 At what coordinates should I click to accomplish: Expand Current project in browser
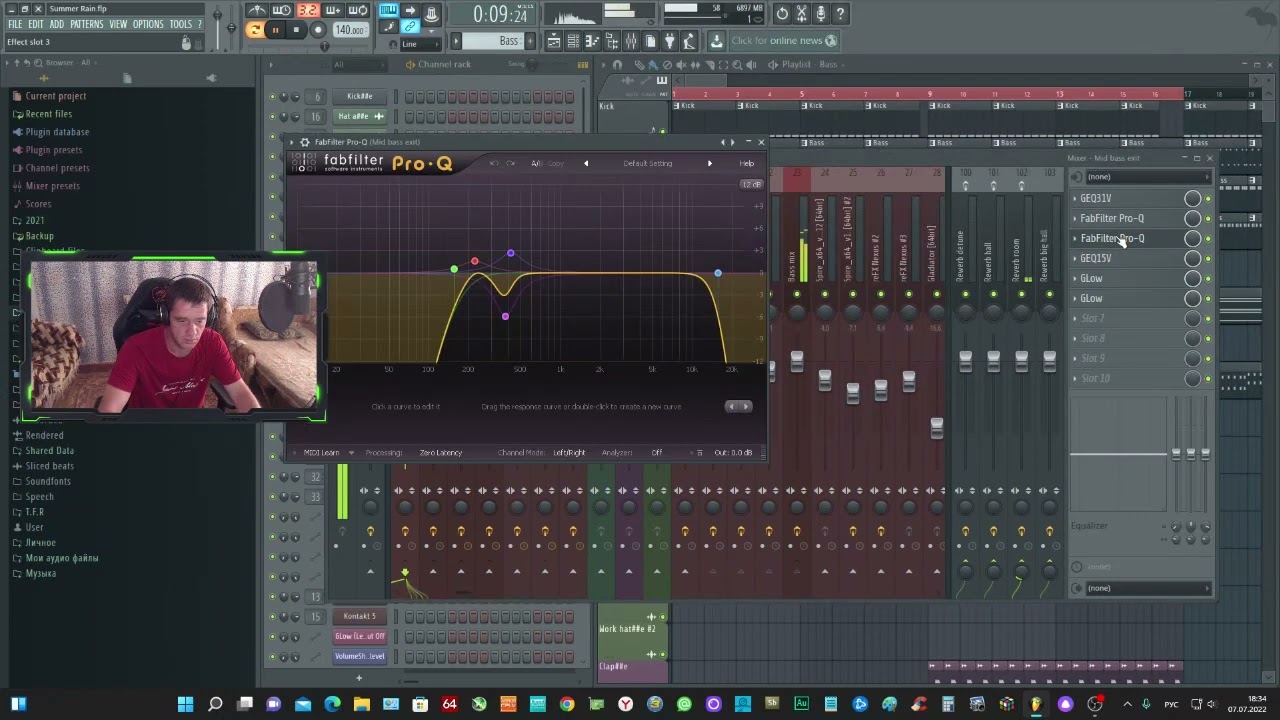click(55, 96)
